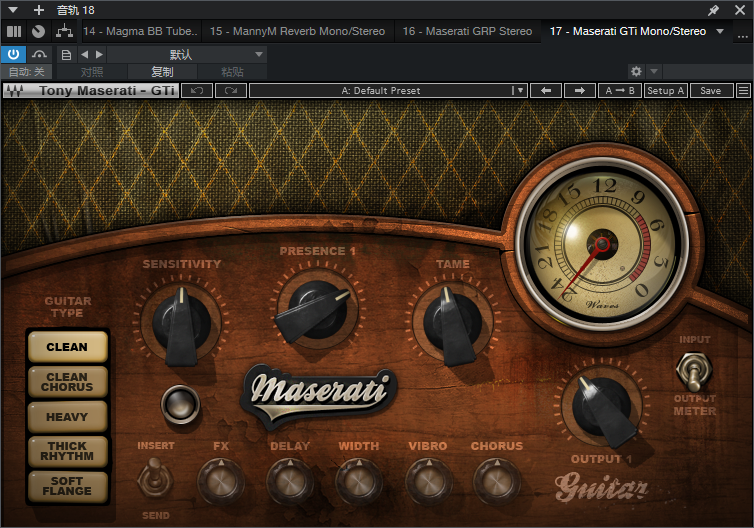
Task: Select the SOFT FLANGE guitar type
Action: [x=67, y=486]
